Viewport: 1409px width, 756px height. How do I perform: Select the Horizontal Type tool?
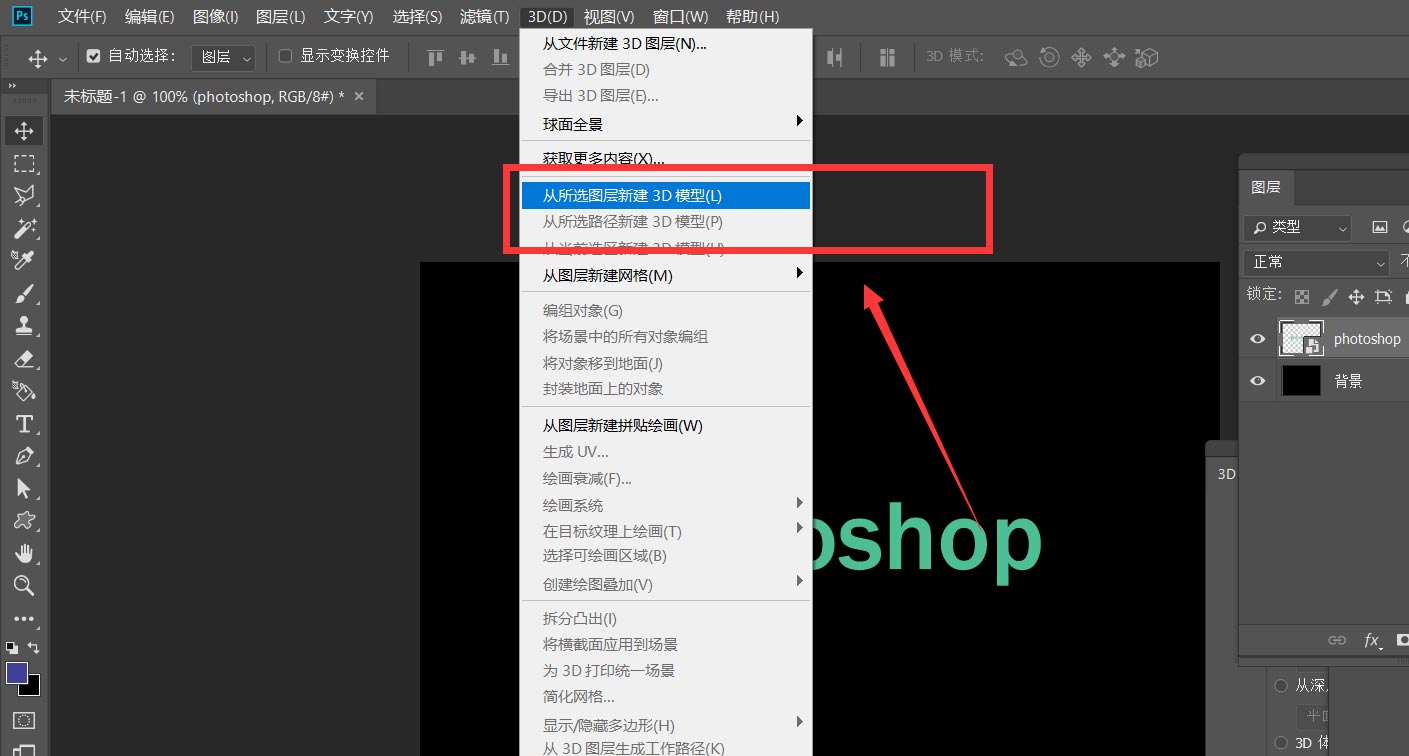click(x=24, y=423)
